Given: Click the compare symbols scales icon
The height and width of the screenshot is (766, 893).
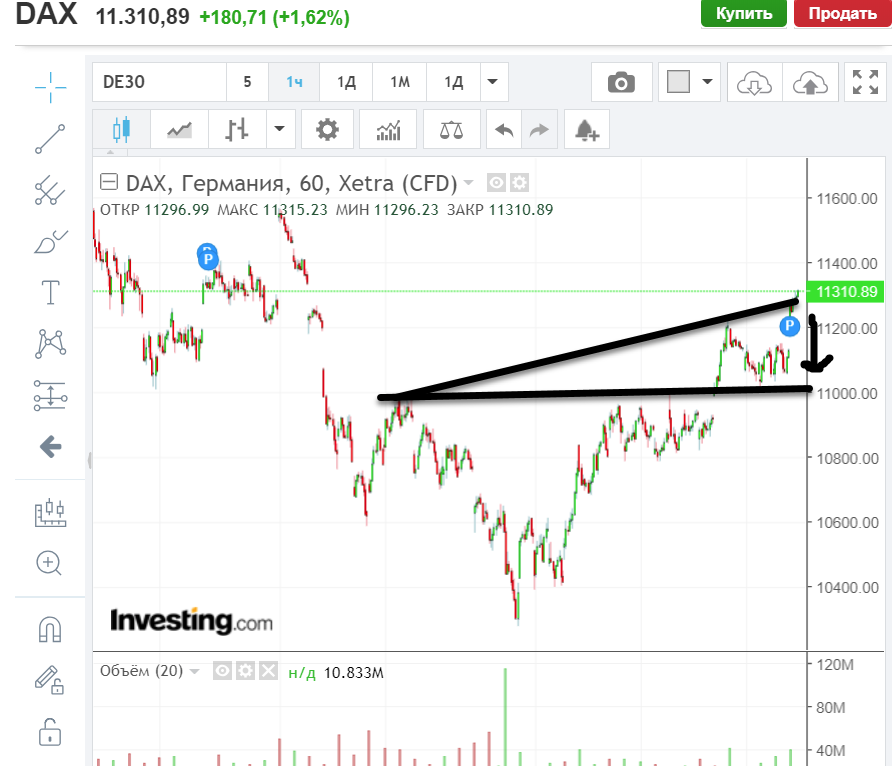Looking at the screenshot, I should (451, 129).
